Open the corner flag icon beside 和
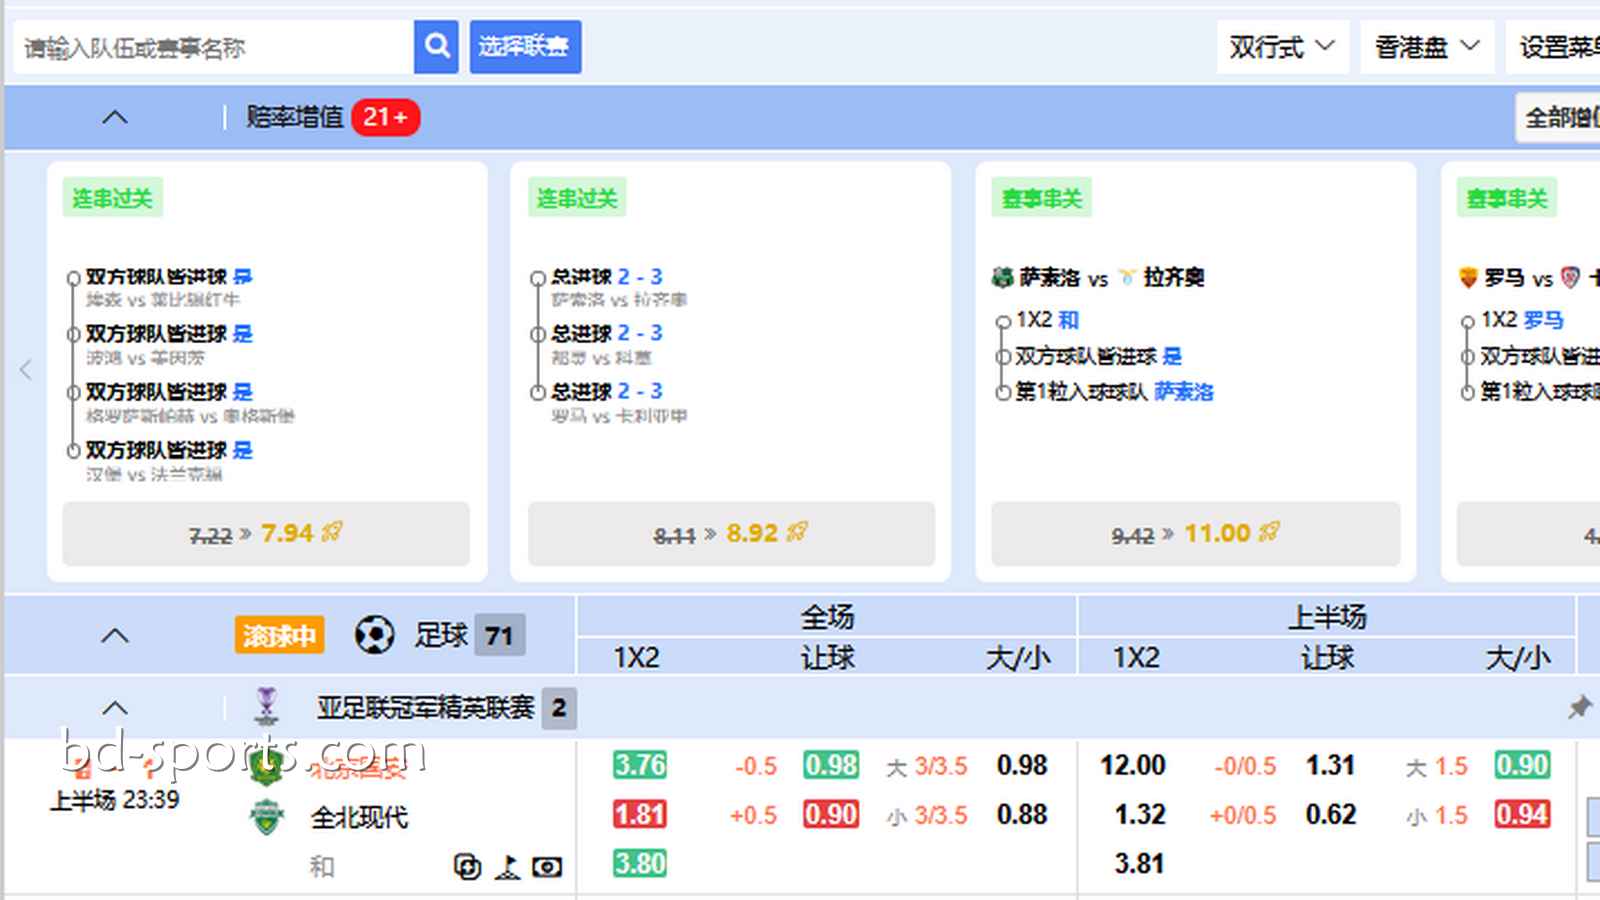 [x=508, y=866]
